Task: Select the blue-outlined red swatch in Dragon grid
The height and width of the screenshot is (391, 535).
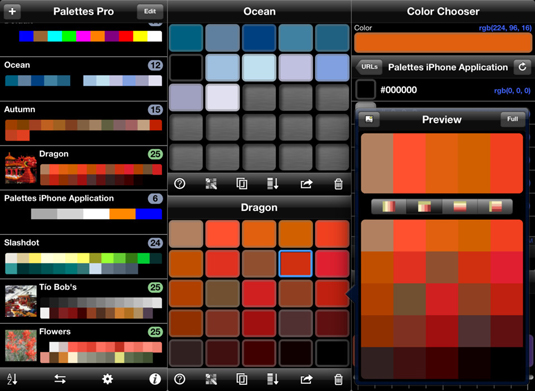Action: pyautogui.click(x=295, y=263)
